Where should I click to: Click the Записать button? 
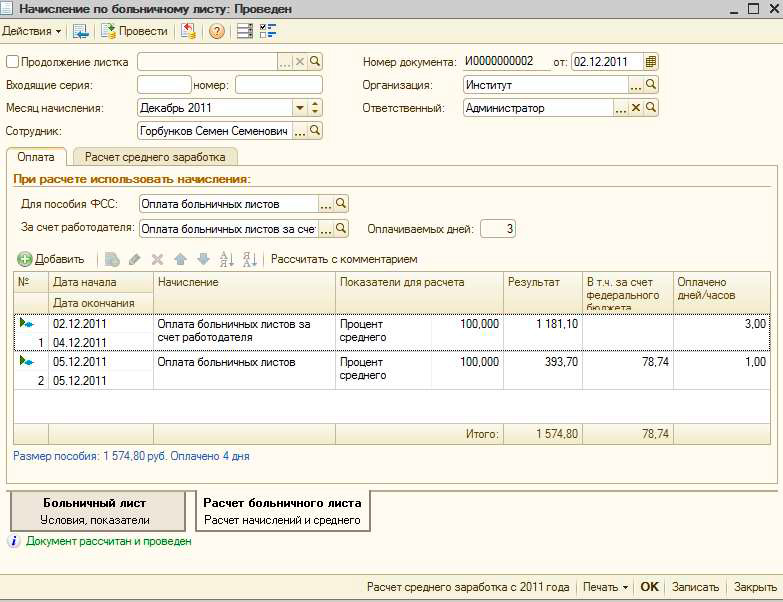[x=695, y=587]
